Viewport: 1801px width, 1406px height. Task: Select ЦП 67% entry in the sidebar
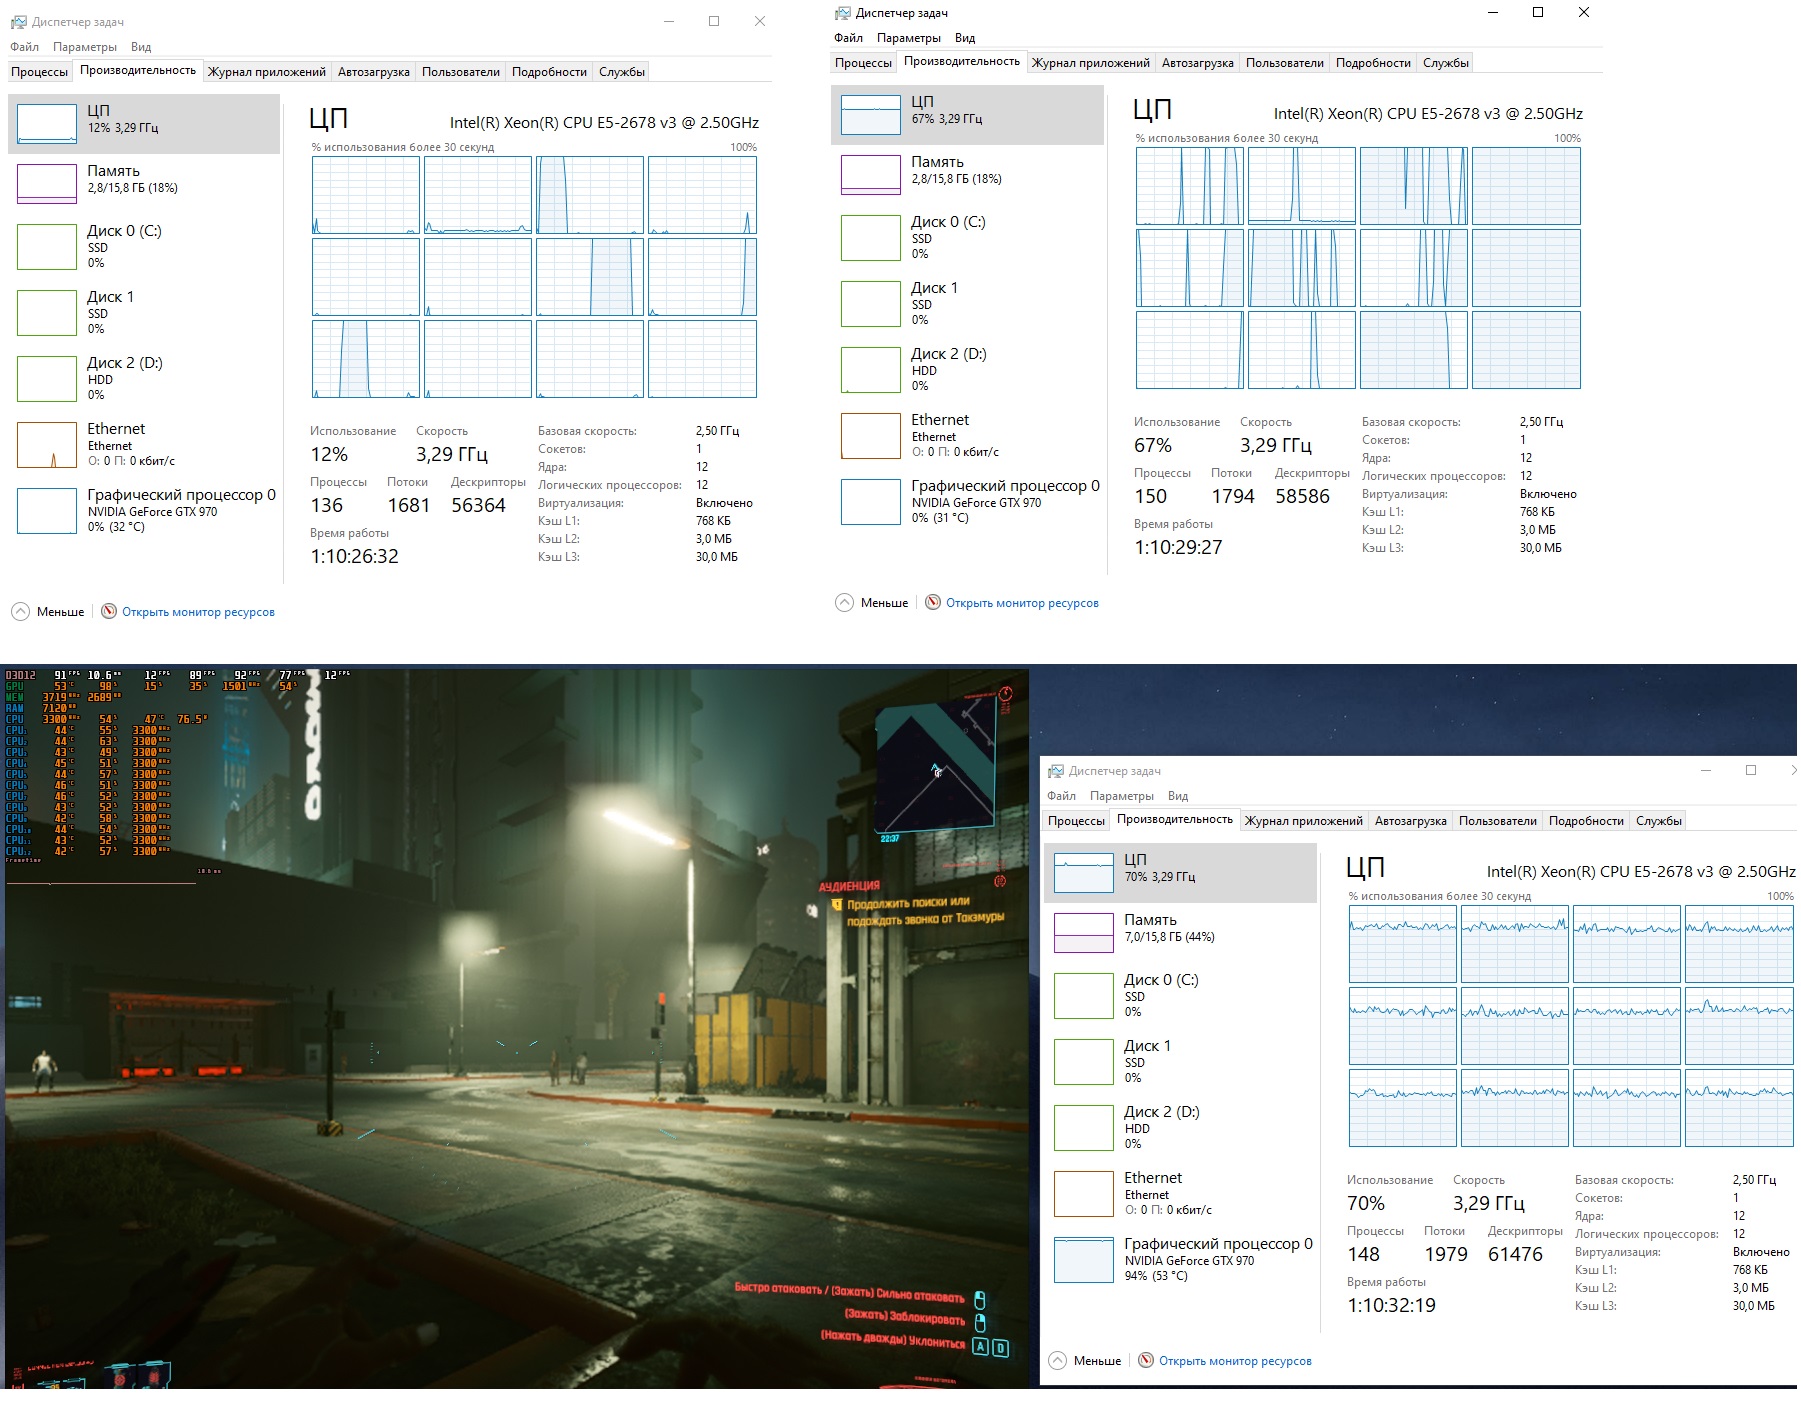pyautogui.click(x=968, y=115)
